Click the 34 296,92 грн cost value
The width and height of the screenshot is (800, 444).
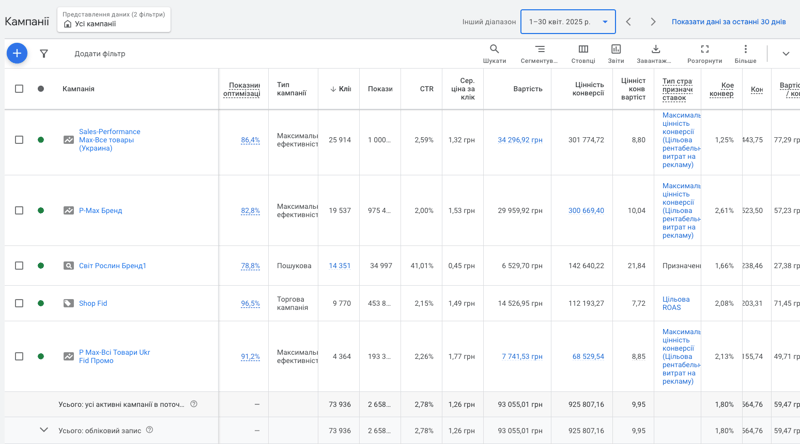tap(520, 140)
